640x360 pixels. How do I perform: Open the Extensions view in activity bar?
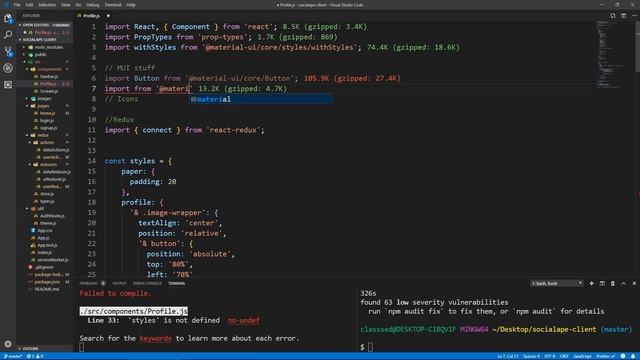8,84
